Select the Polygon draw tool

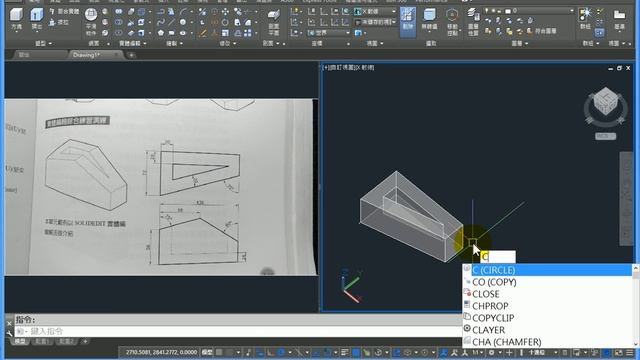coord(161,33)
